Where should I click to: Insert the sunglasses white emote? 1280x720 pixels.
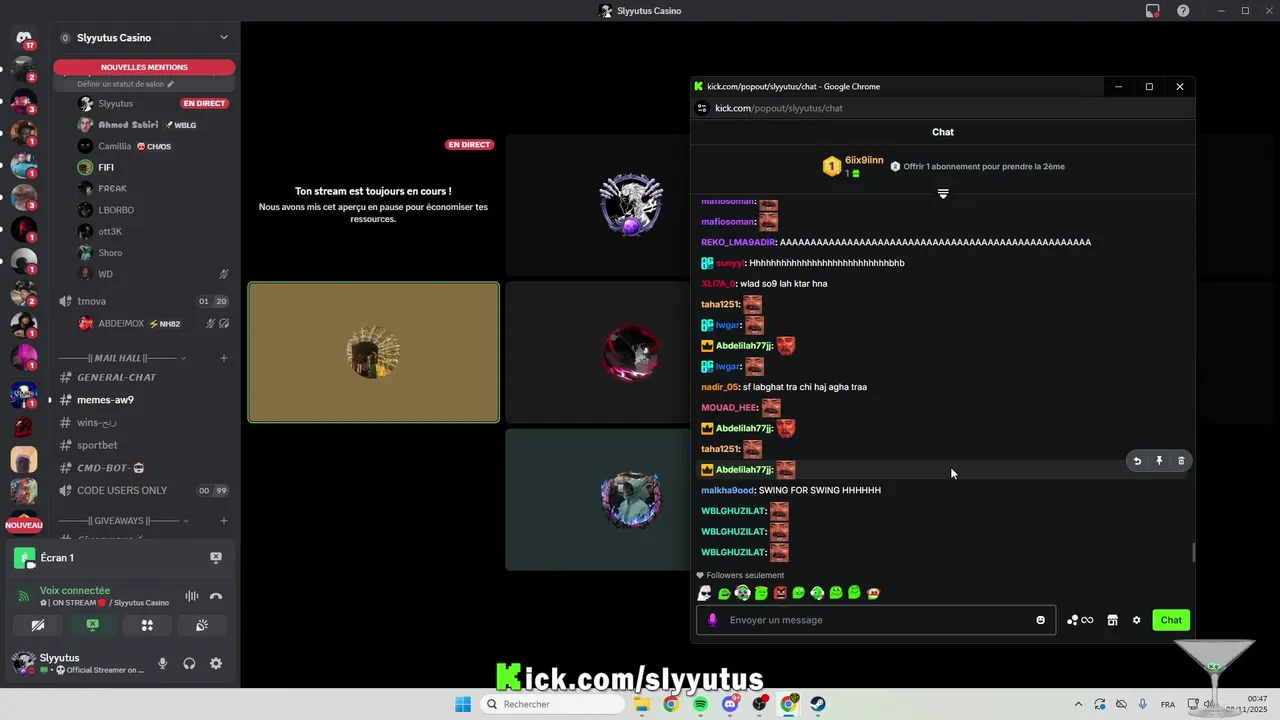(x=704, y=593)
